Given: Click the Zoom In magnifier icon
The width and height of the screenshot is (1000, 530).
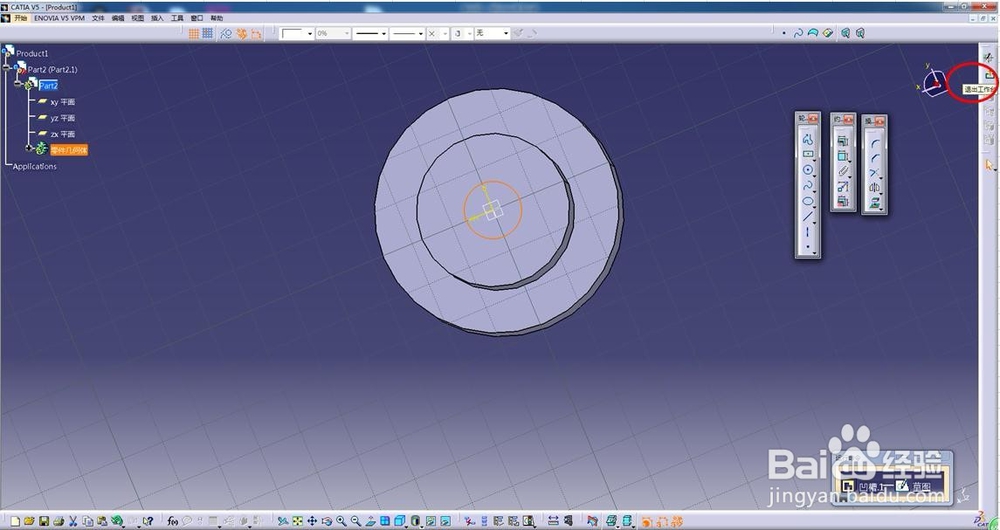Looking at the screenshot, I should (341, 521).
